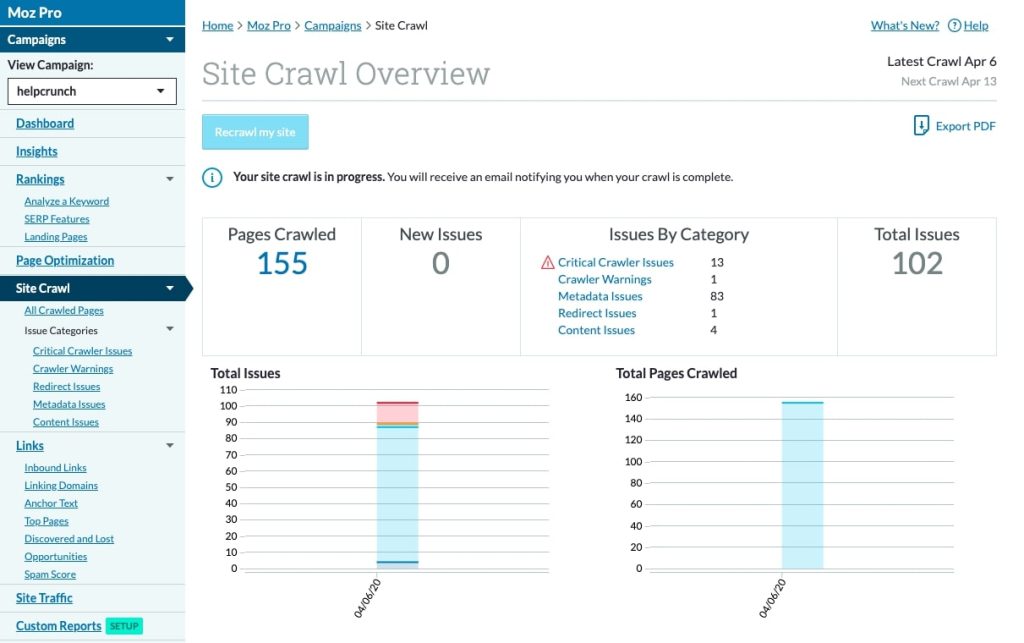Image resolution: width=1024 pixels, height=643 pixels.
Task: Click the info icon beside the crawl-in-progress notice
Action: pyautogui.click(x=211, y=177)
